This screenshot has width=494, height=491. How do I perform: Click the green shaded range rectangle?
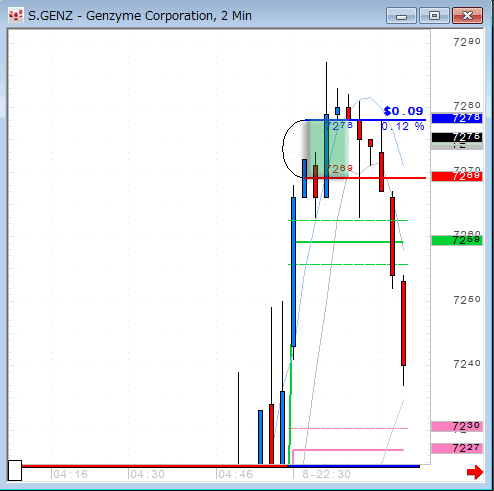328,149
